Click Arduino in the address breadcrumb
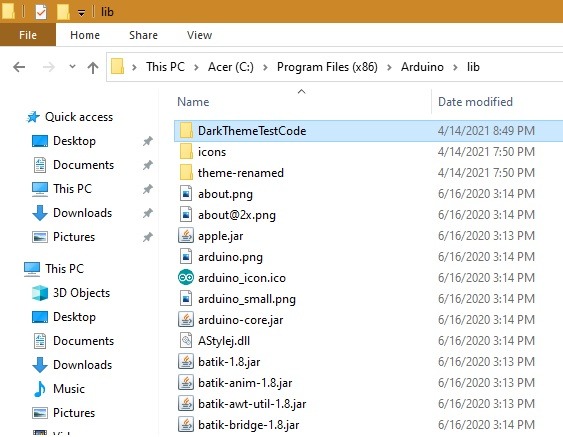Viewport: 563px width, 437px height. (x=422, y=67)
